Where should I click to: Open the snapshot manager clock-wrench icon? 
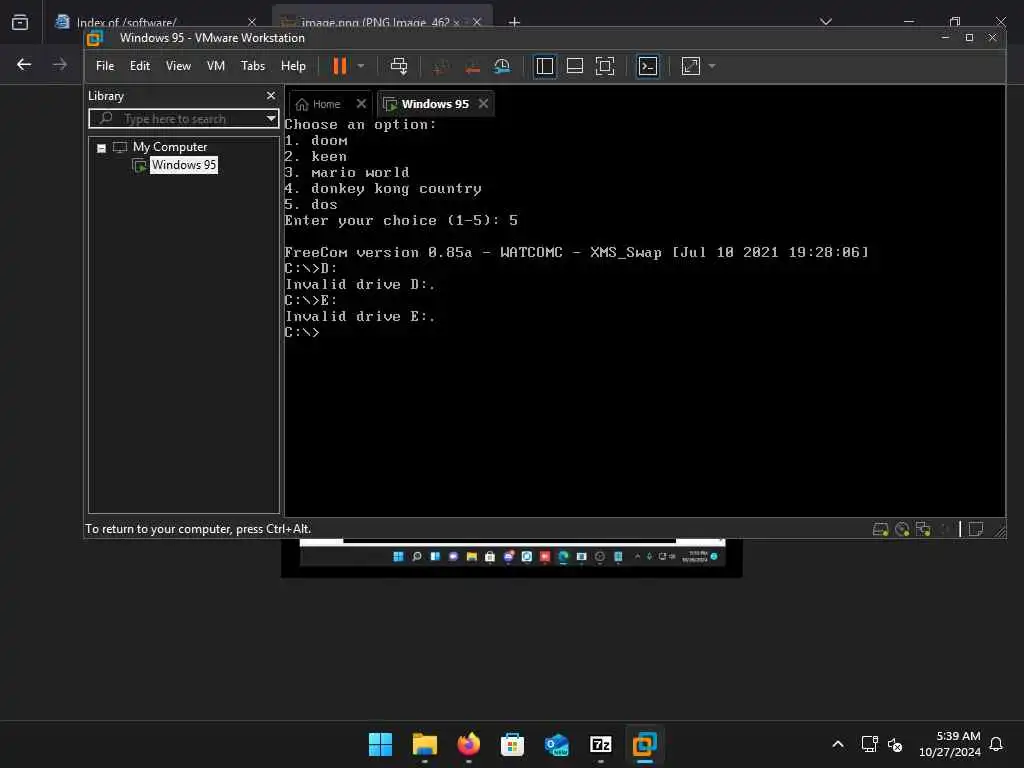502,66
